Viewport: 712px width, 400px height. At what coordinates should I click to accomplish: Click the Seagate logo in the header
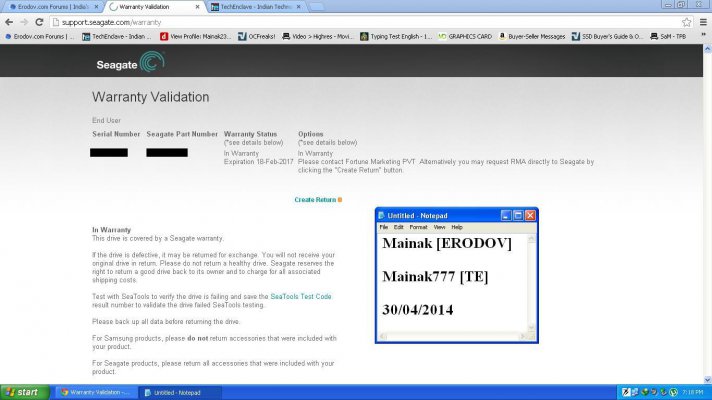(x=130, y=62)
